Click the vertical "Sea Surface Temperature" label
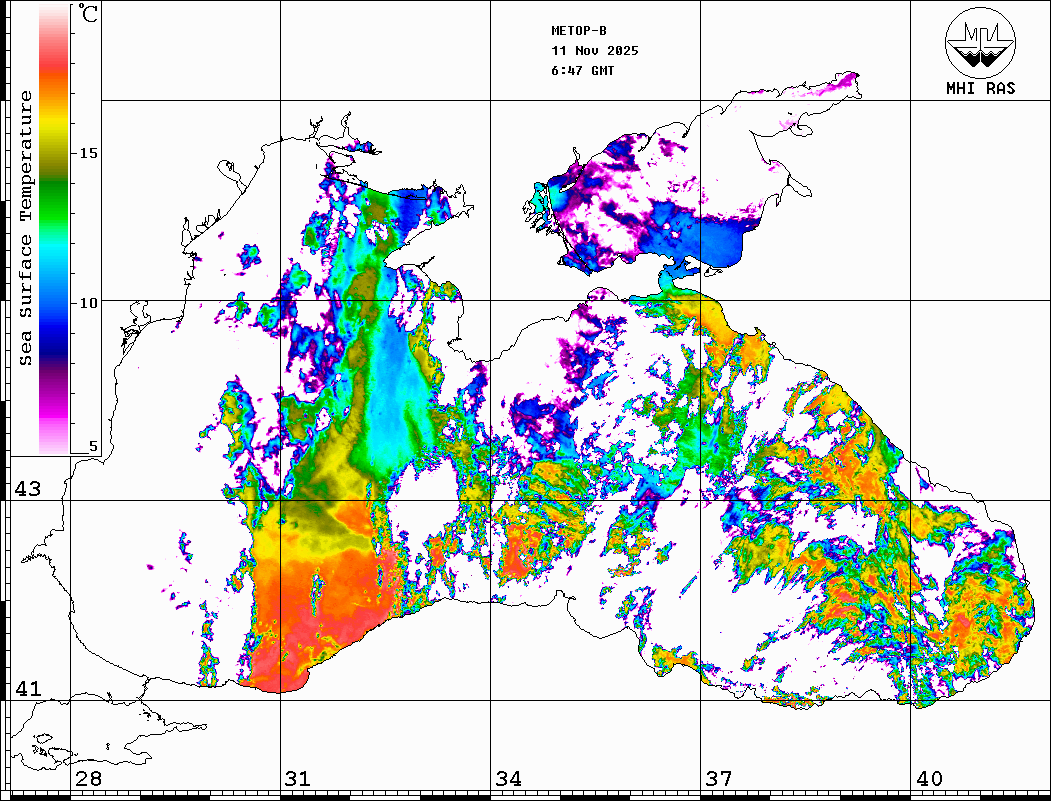1051x801 pixels. coord(26,228)
